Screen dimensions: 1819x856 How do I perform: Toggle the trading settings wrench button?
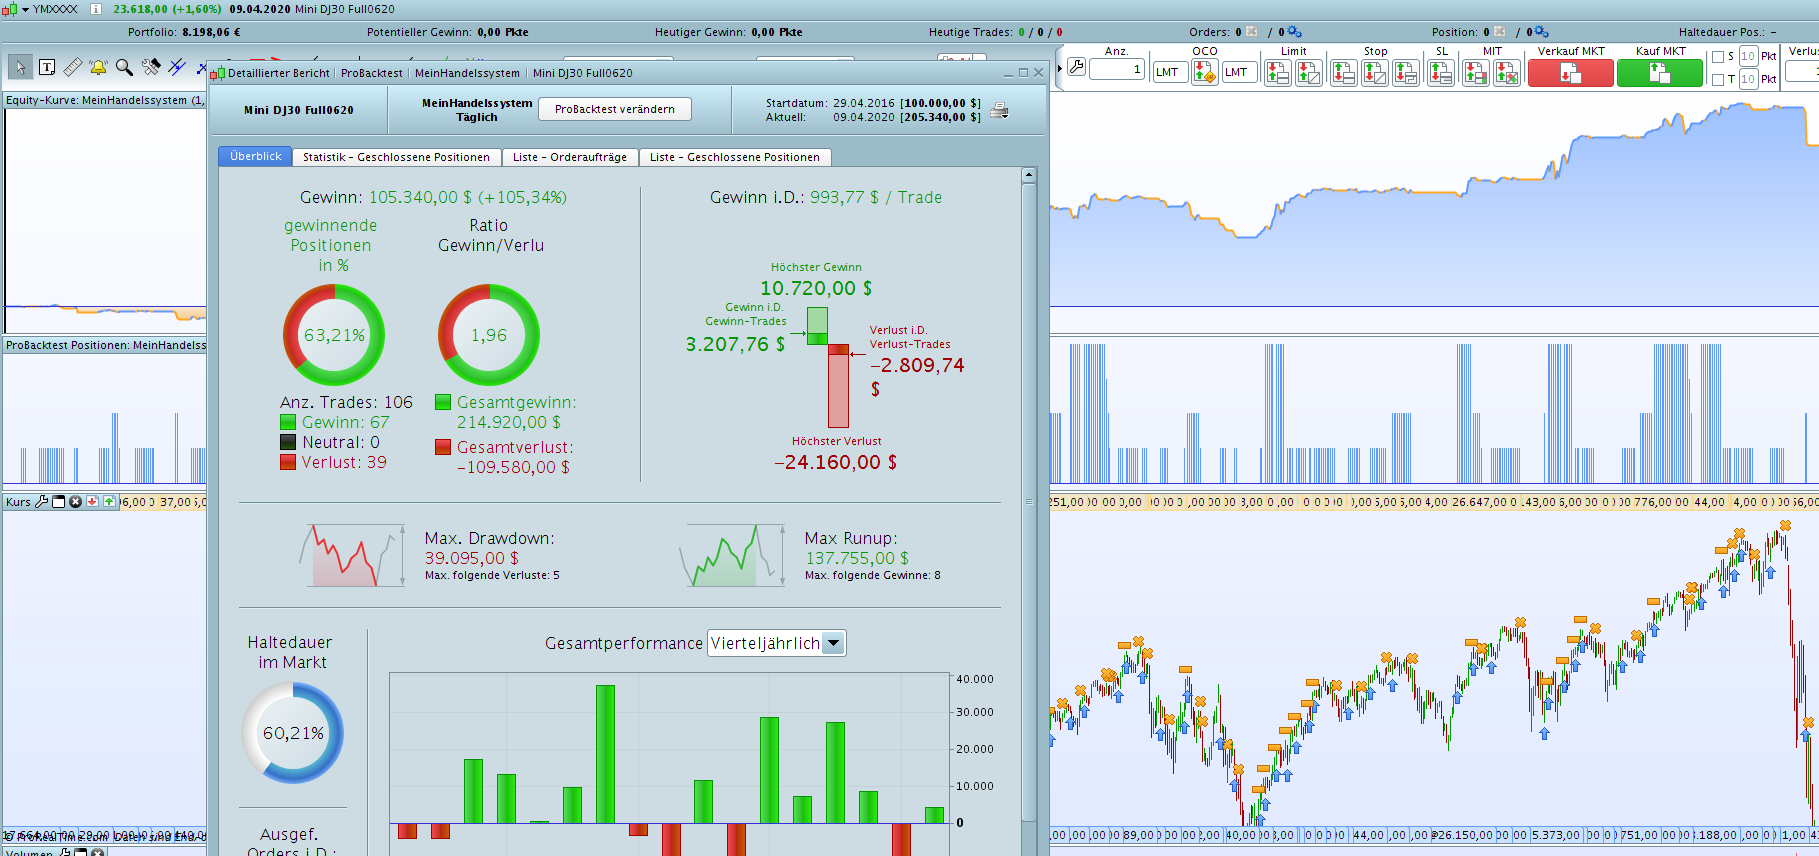1076,67
